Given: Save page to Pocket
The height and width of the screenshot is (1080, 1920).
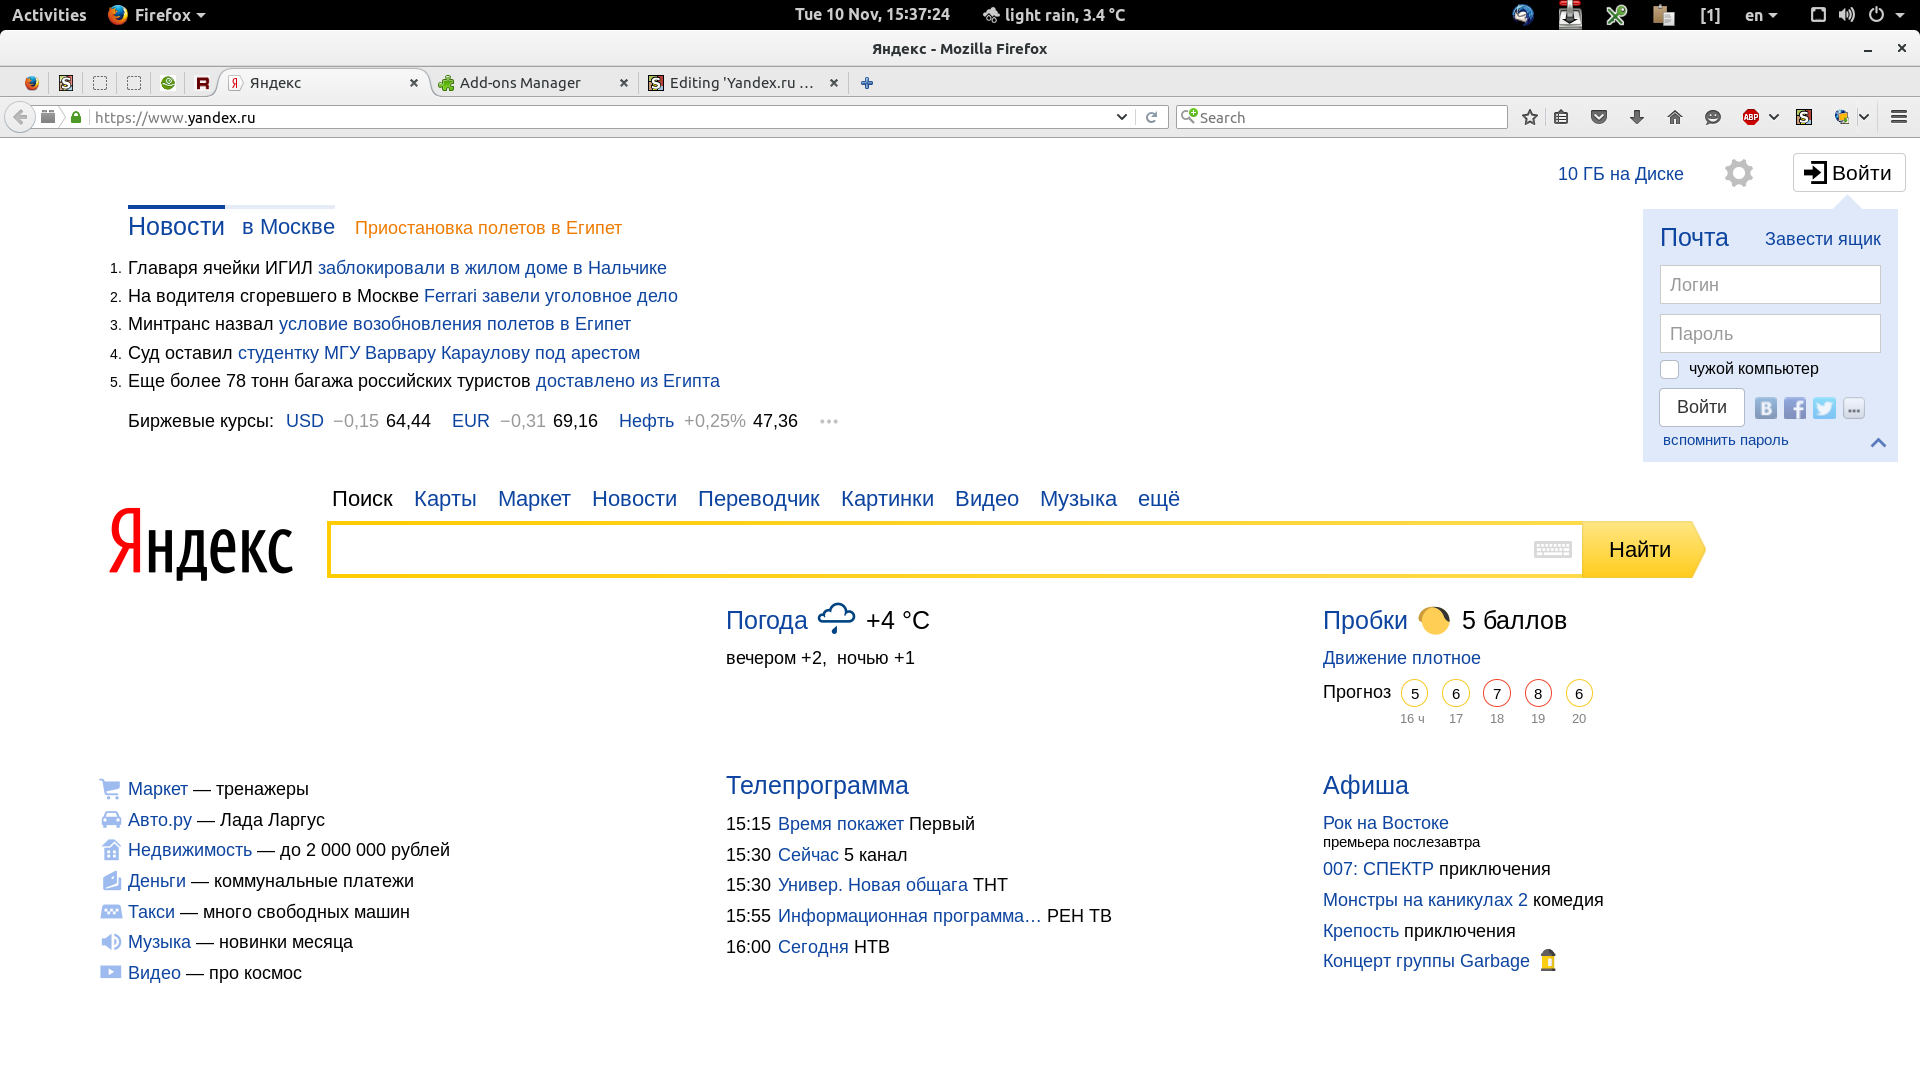Looking at the screenshot, I should coord(1599,117).
